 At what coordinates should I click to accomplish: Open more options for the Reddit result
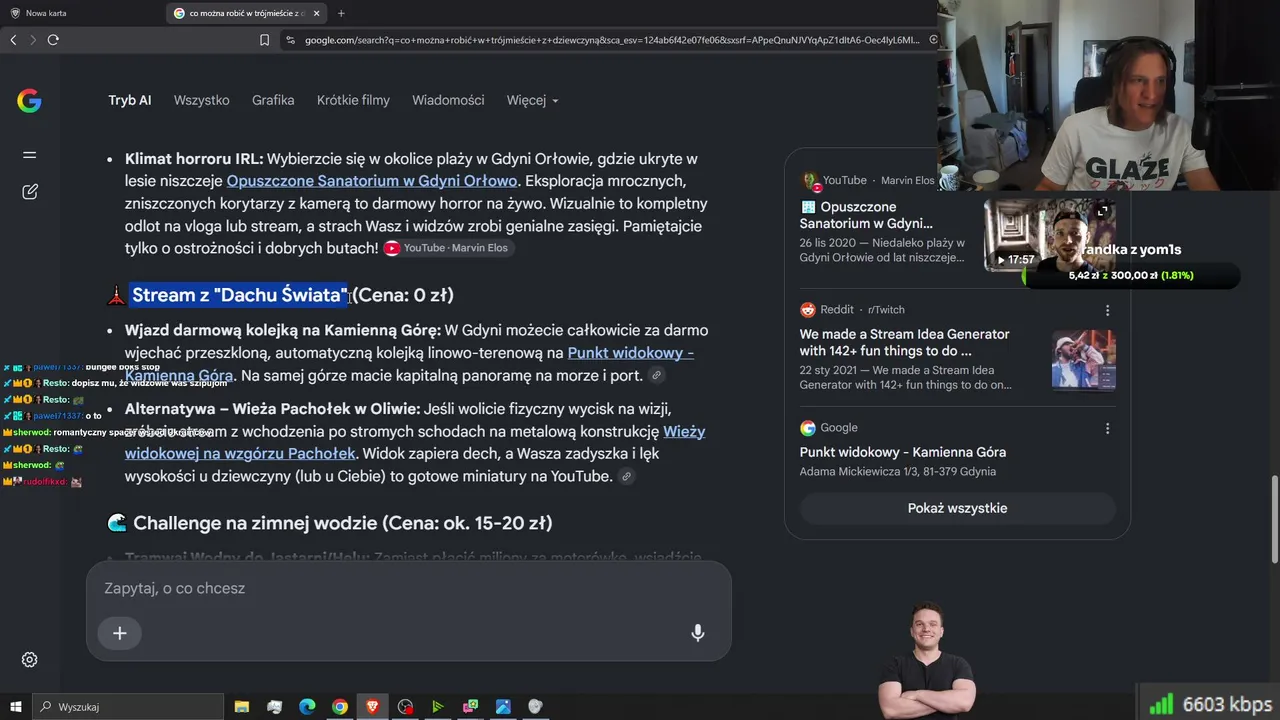pos(1107,310)
